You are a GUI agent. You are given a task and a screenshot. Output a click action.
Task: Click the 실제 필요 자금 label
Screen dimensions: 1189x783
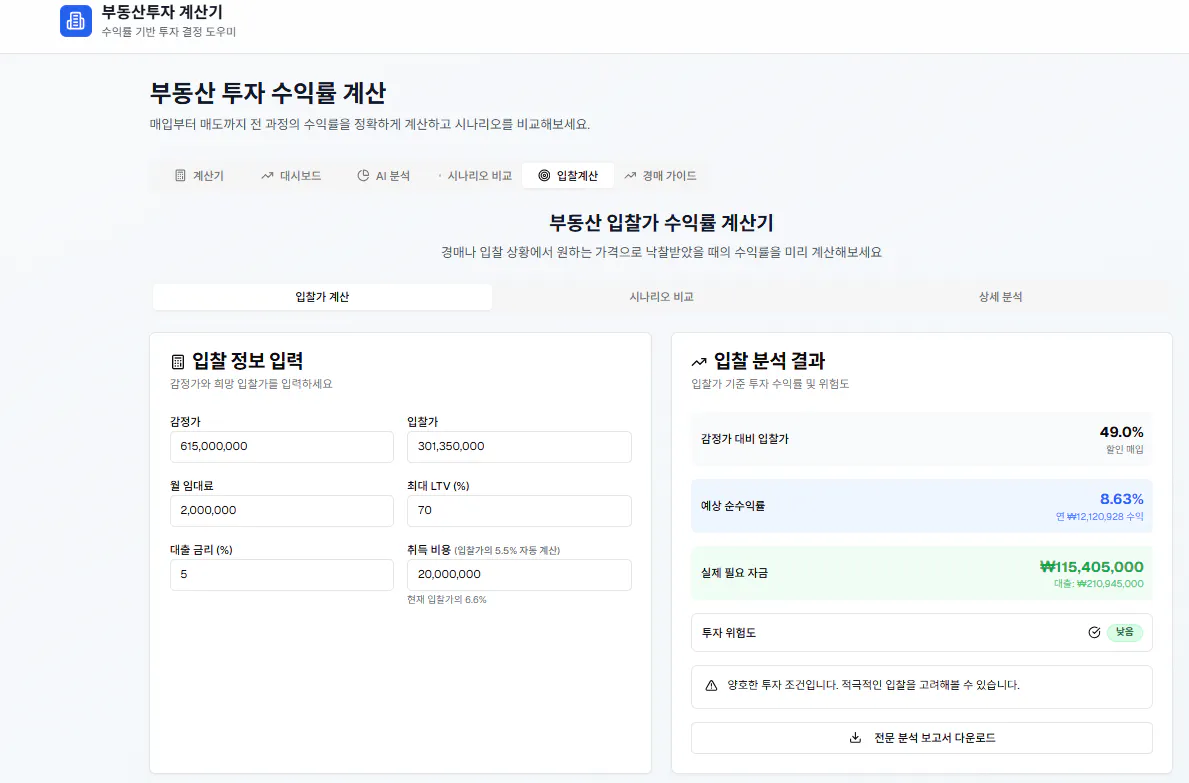[x=734, y=573]
